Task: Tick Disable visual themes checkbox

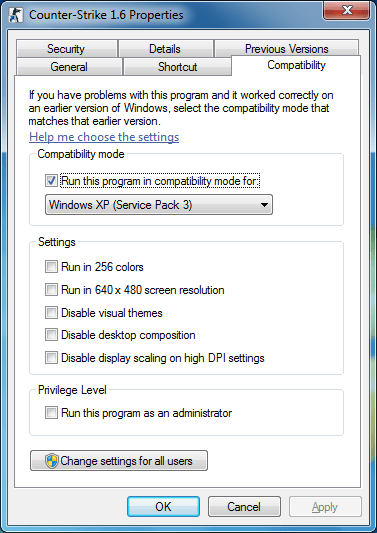Action: (x=51, y=313)
